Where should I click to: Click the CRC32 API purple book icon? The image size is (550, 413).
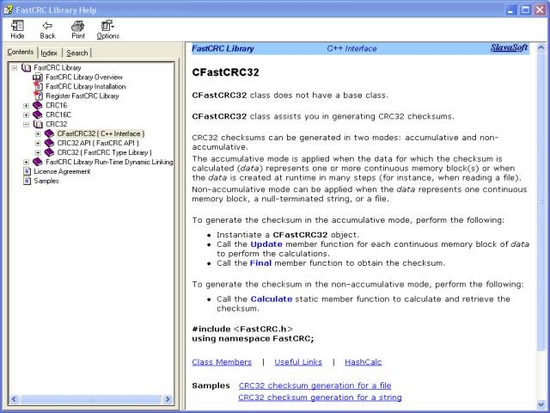tap(49, 143)
